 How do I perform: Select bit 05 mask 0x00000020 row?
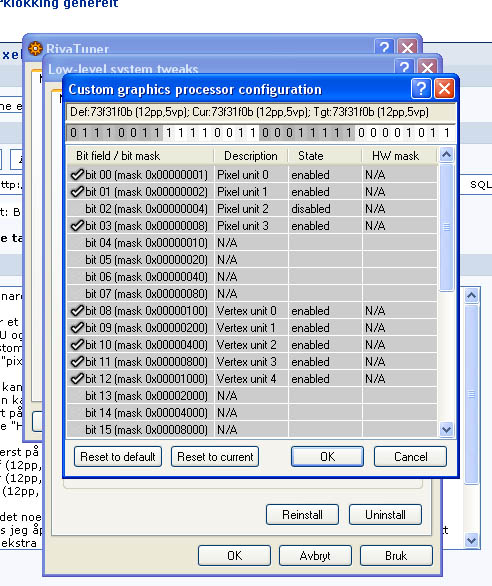(x=252, y=259)
